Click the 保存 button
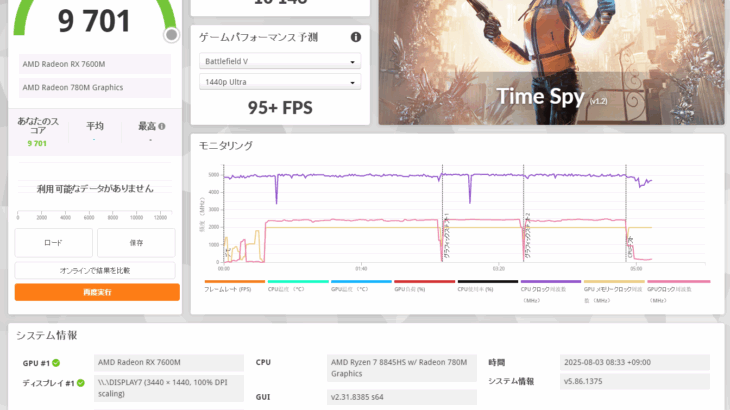Screen dimensions: 730x410 click(136, 242)
